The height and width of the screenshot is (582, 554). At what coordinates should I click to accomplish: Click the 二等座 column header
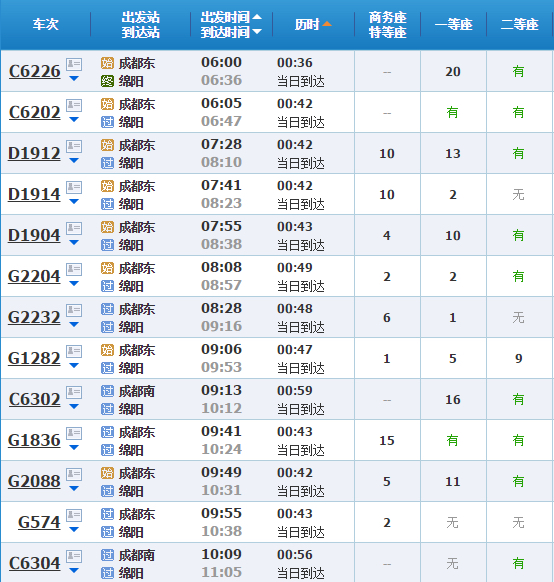(x=519, y=24)
